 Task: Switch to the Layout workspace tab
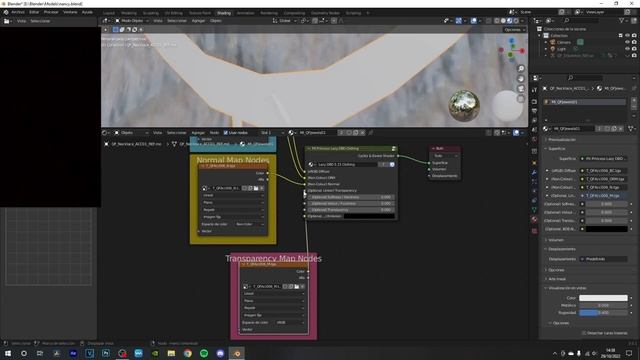(x=109, y=13)
